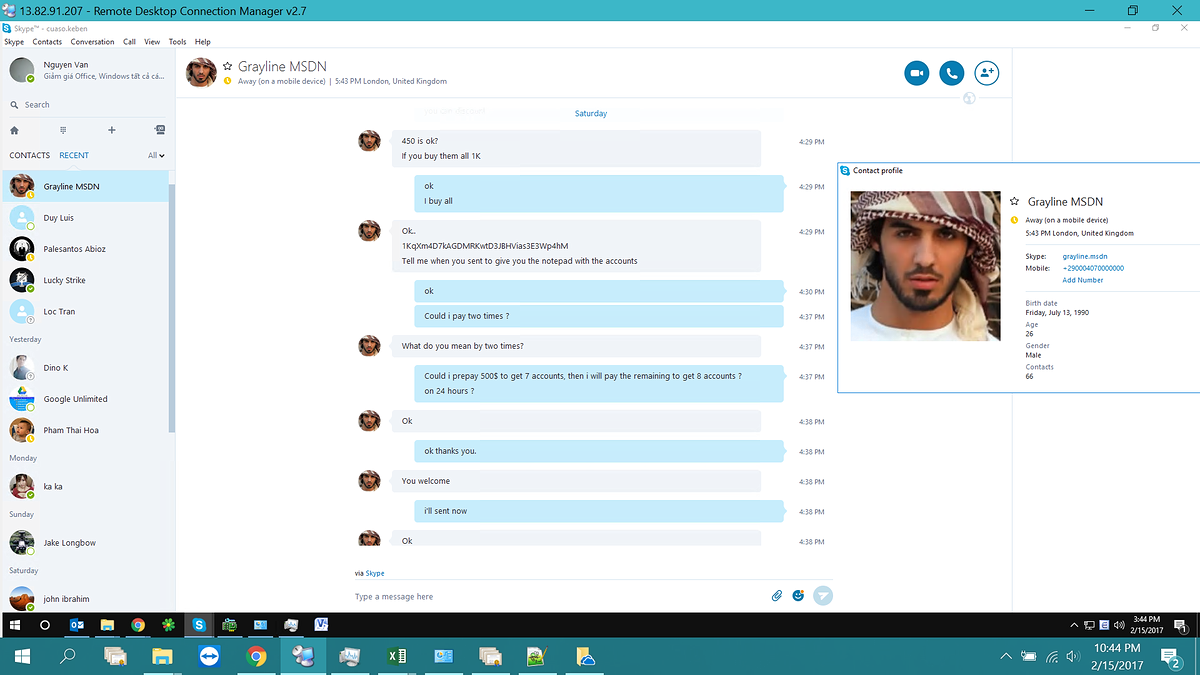Select Jake Longbow conversation

(x=85, y=543)
